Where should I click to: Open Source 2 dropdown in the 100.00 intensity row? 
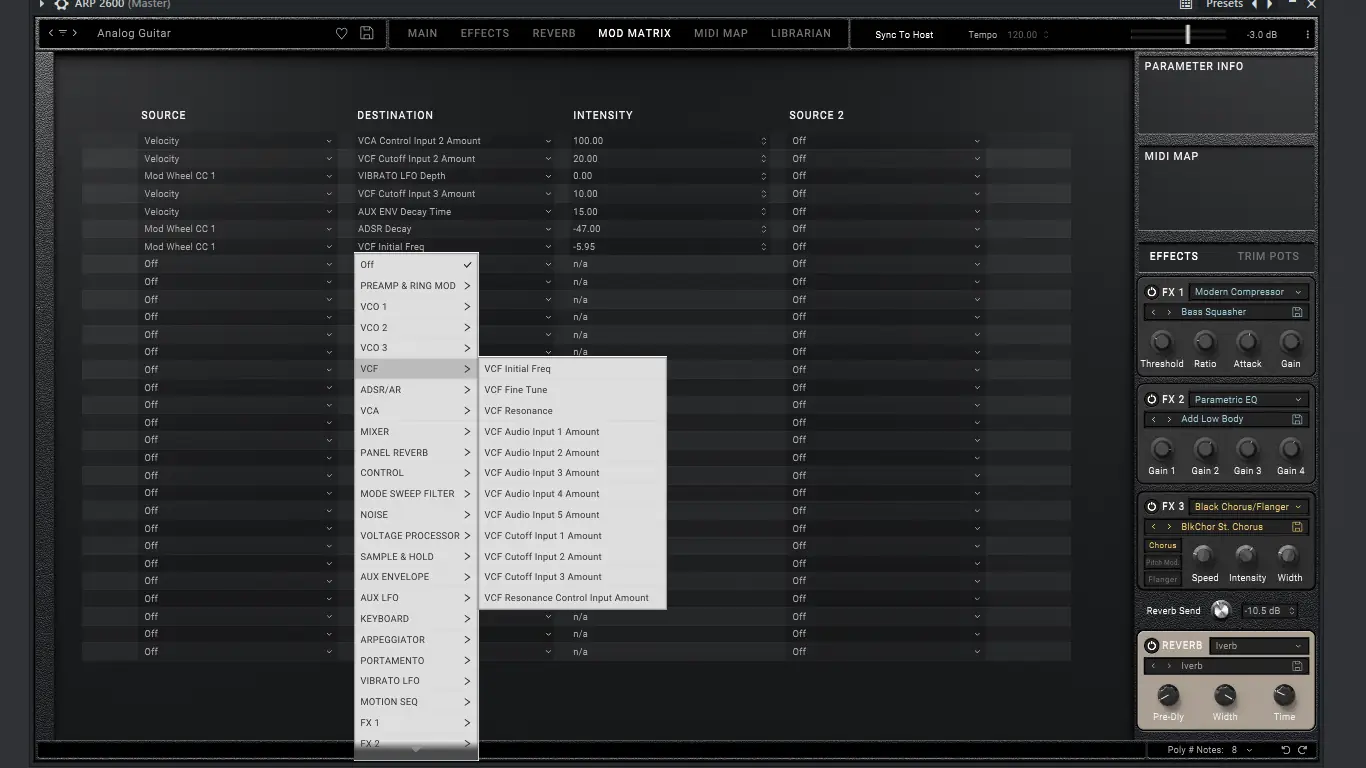point(886,141)
